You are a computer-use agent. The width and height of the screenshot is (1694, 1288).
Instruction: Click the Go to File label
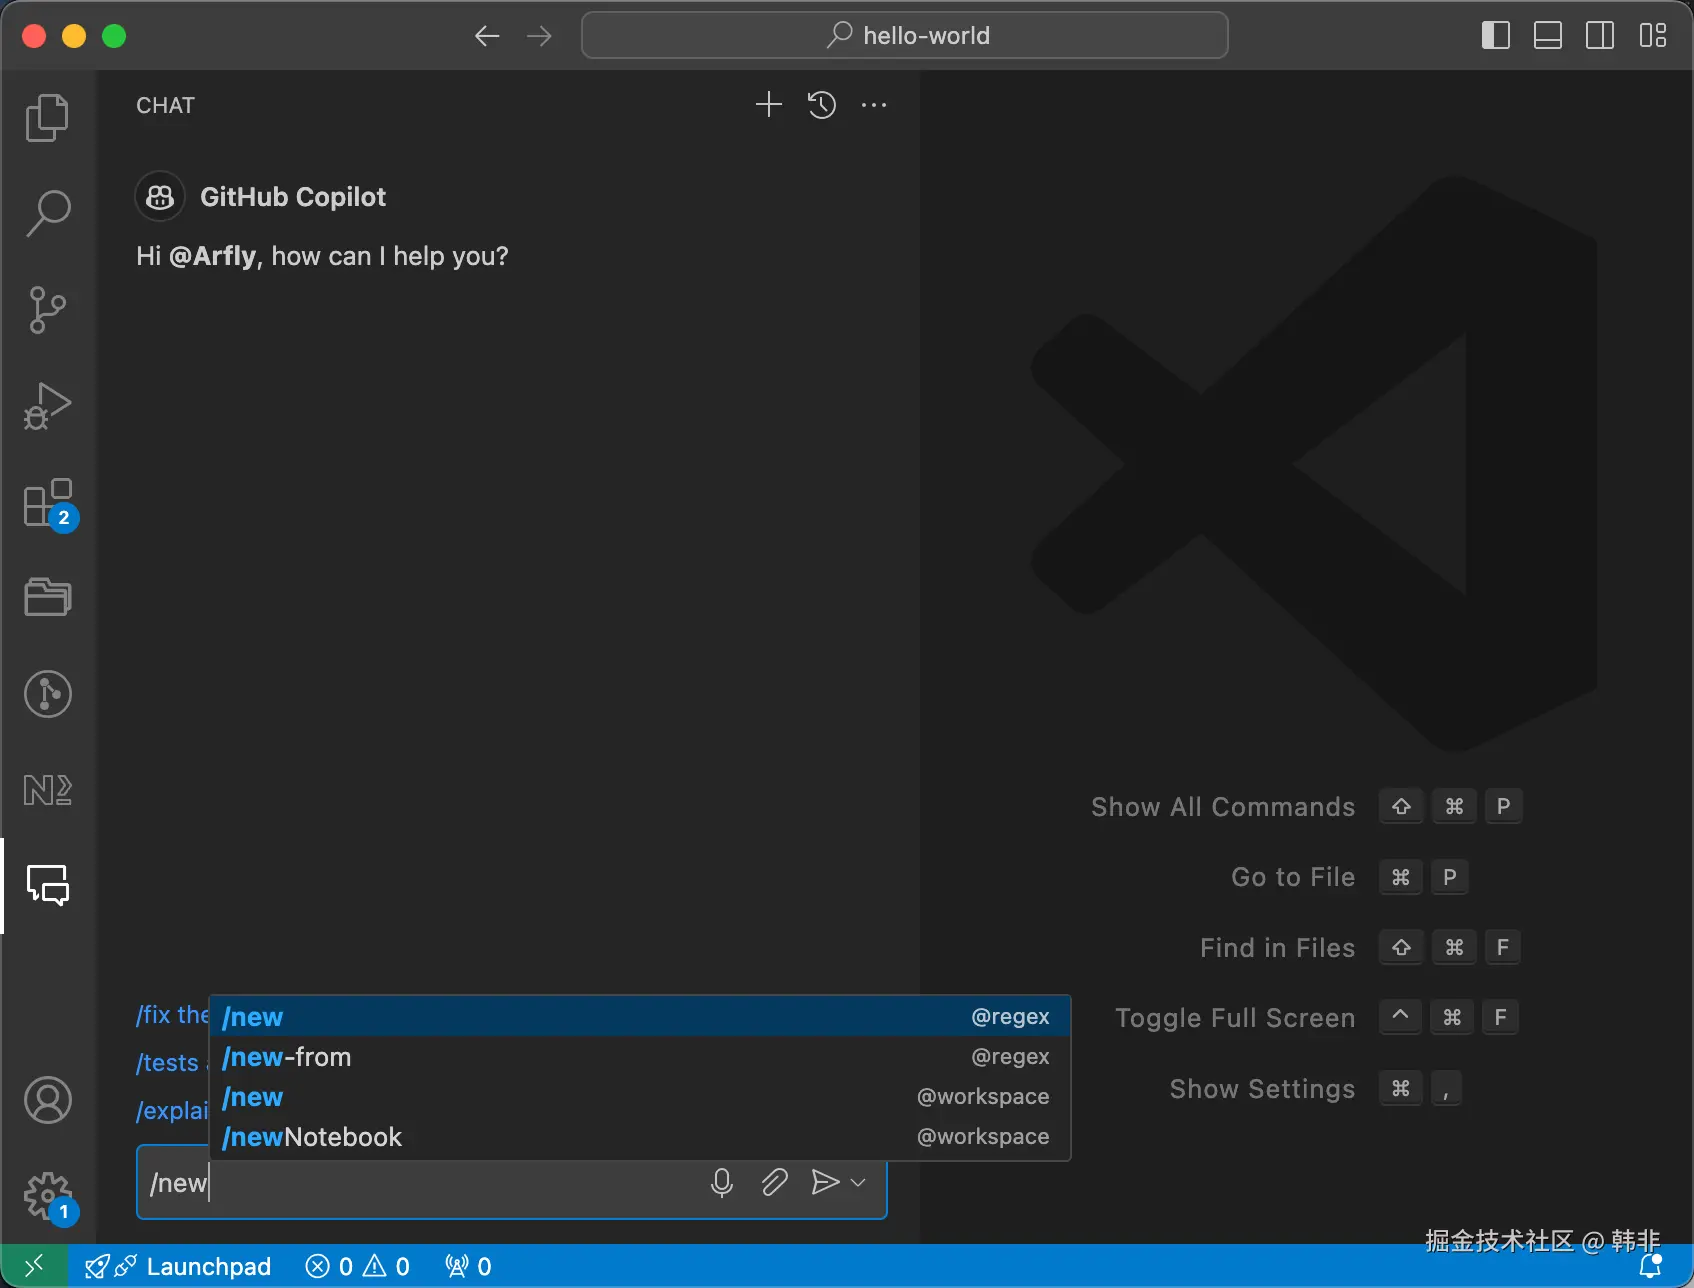(x=1293, y=877)
